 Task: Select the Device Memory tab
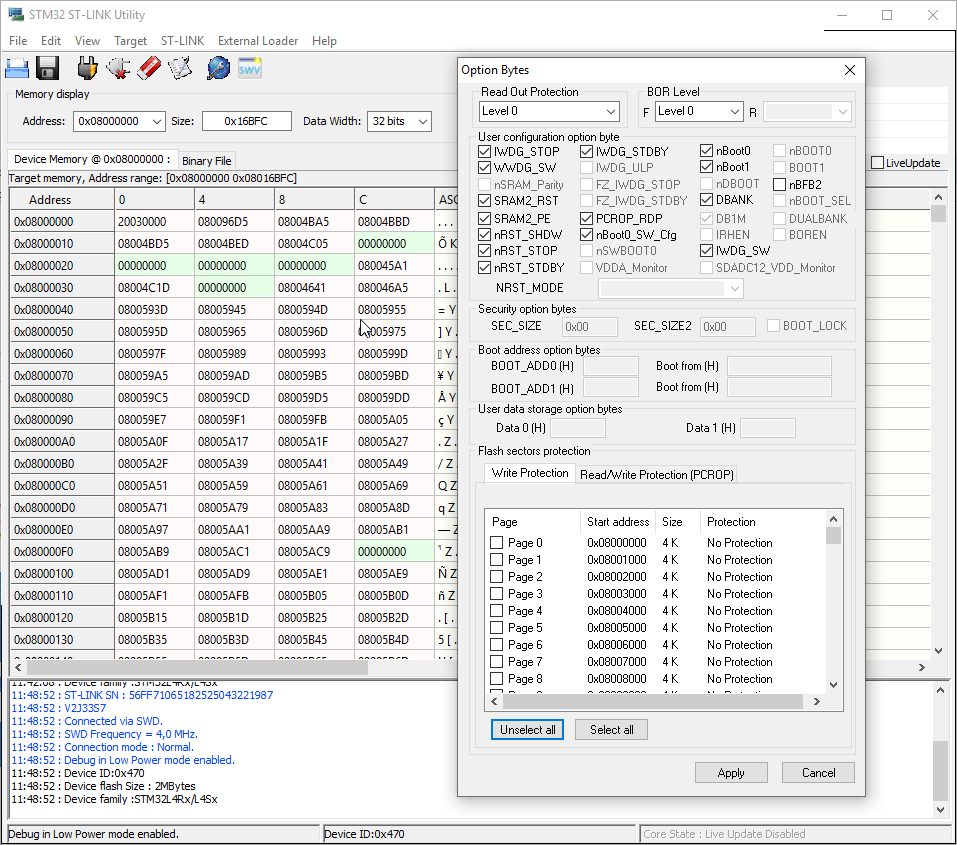(x=92, y=159)
